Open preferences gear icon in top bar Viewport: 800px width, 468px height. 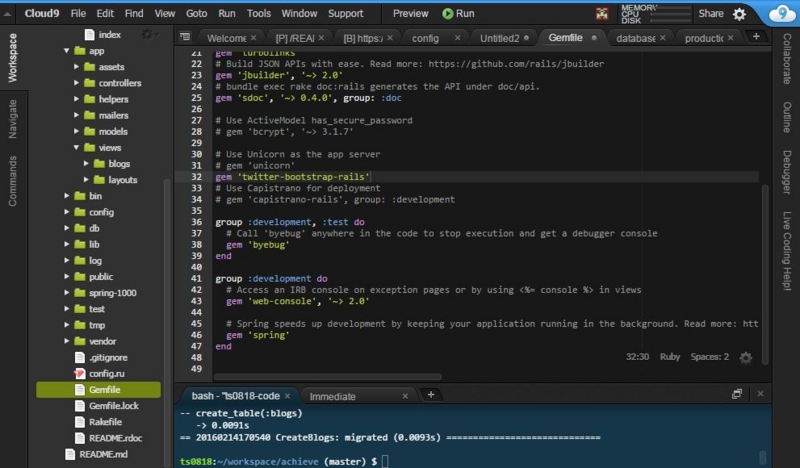(x=739, y=14)
